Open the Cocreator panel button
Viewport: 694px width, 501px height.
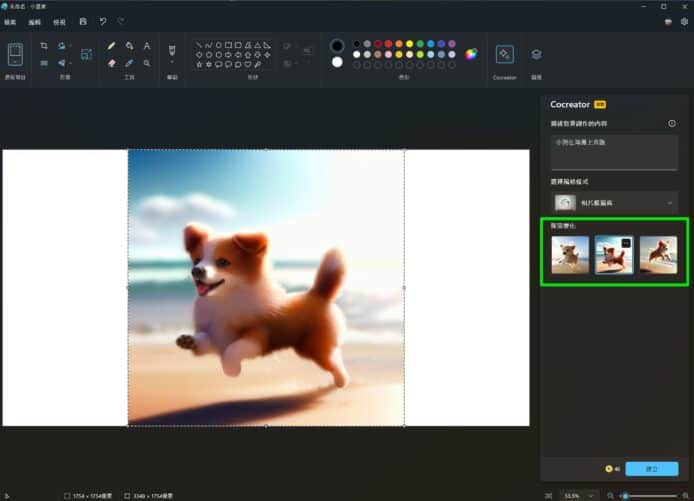click(x=505, y=54)
